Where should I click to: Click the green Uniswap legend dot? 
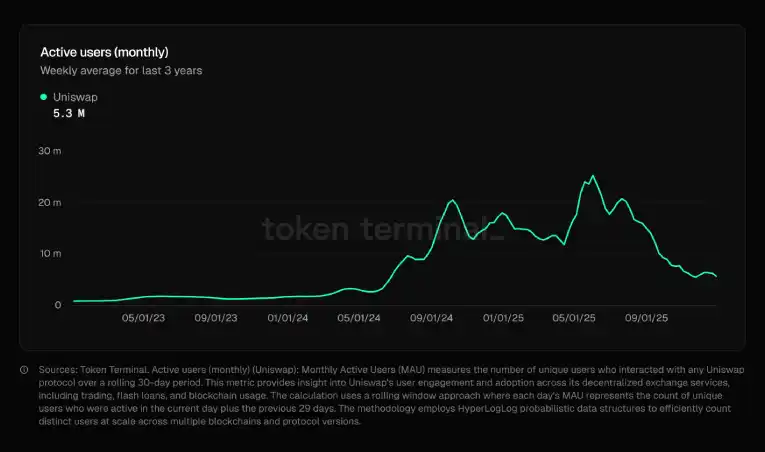click(x=43, y=97)
